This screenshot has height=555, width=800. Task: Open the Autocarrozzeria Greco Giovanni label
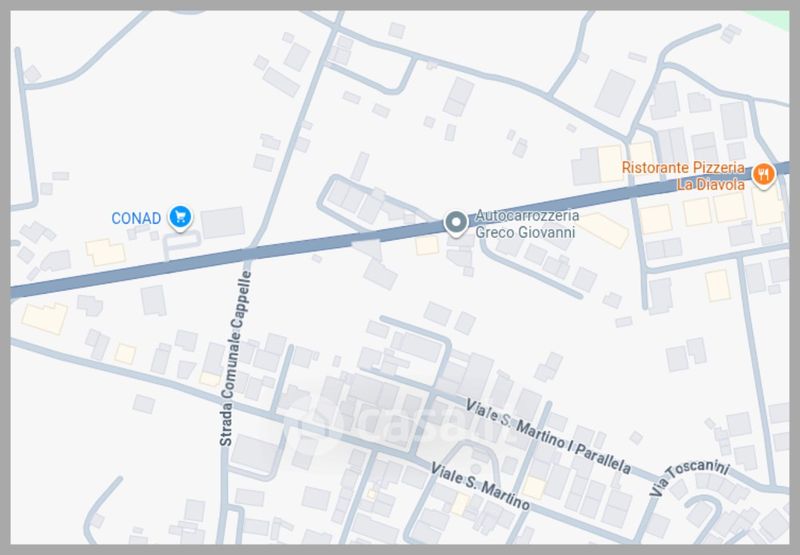[x=527, y=224]
